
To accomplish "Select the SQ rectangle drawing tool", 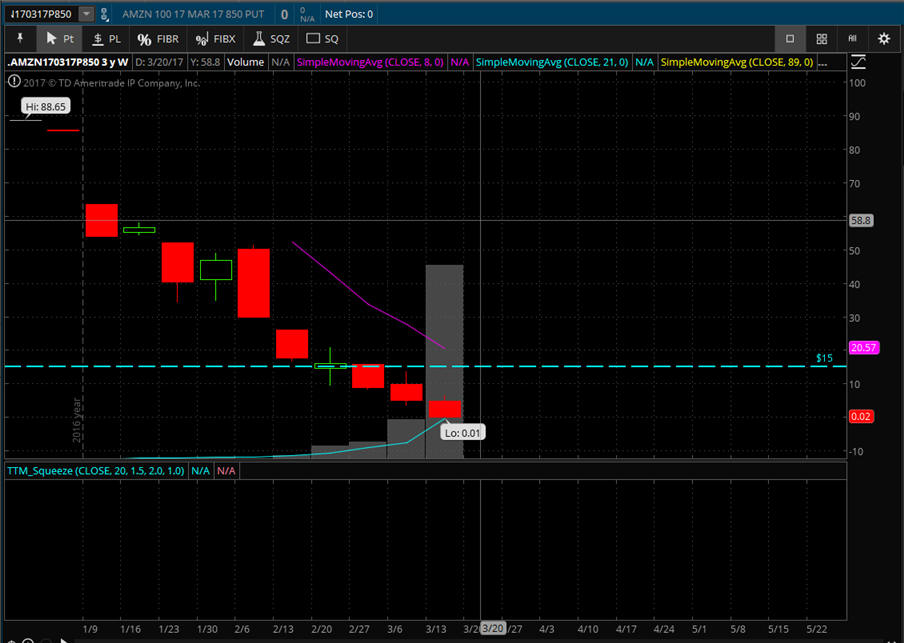I will pos(322,38).
